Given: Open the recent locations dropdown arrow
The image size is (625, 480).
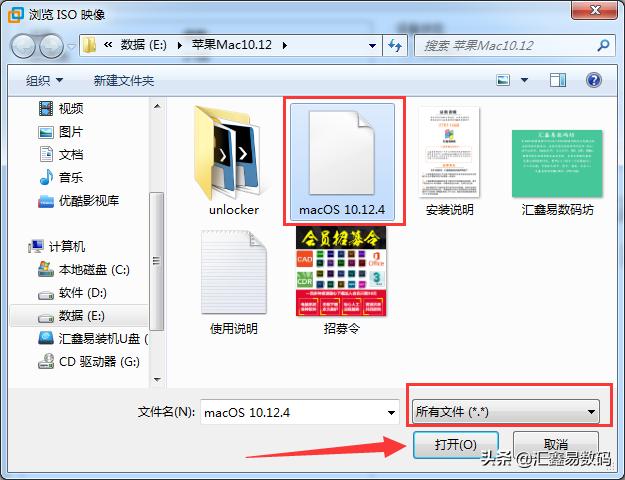Looking at the screenshot, I should (x=71, y=46).
